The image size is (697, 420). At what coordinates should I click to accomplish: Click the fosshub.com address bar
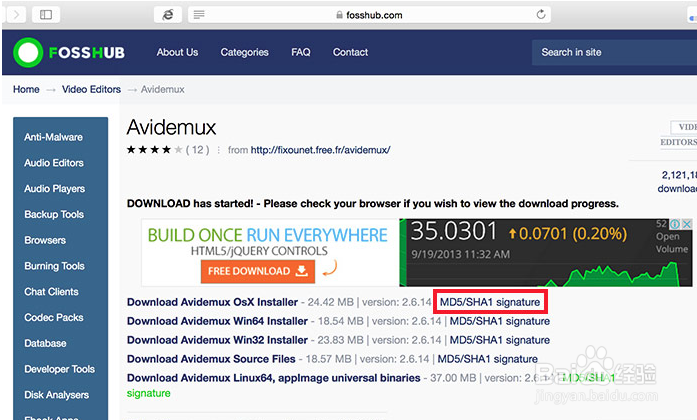(369, 15)
